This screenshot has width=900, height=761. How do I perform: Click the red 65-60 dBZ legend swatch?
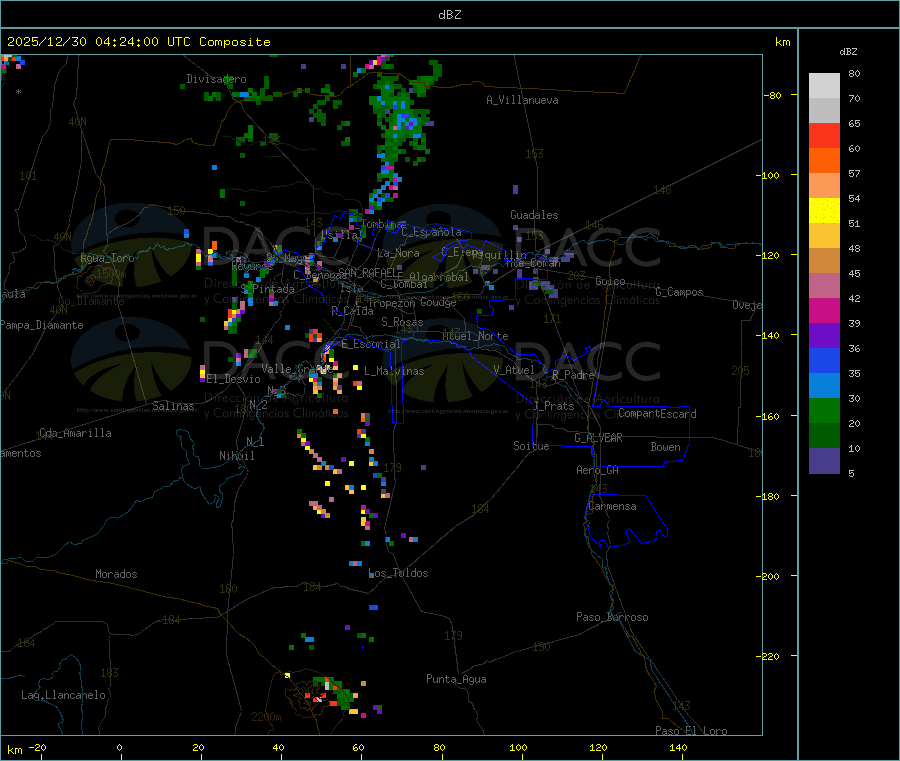[824, 135]
